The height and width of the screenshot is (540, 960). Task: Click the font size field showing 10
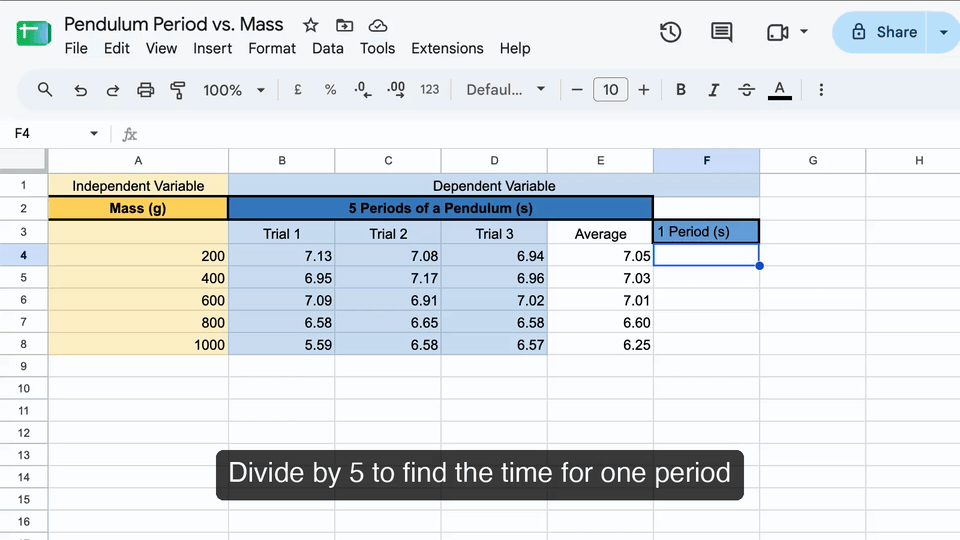(610, 90)
